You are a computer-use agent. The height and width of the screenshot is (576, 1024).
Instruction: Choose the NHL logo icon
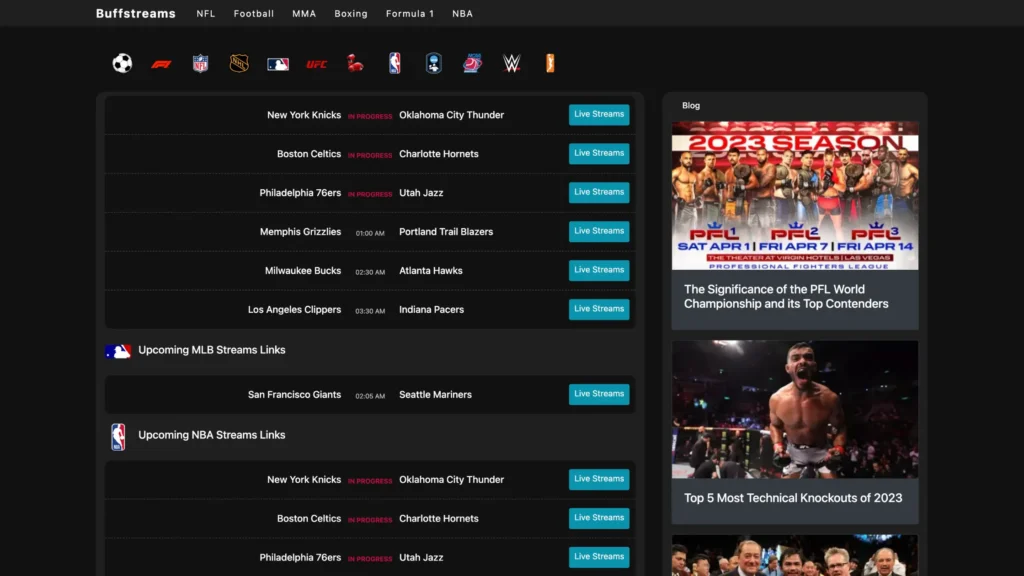pos(239,63)
